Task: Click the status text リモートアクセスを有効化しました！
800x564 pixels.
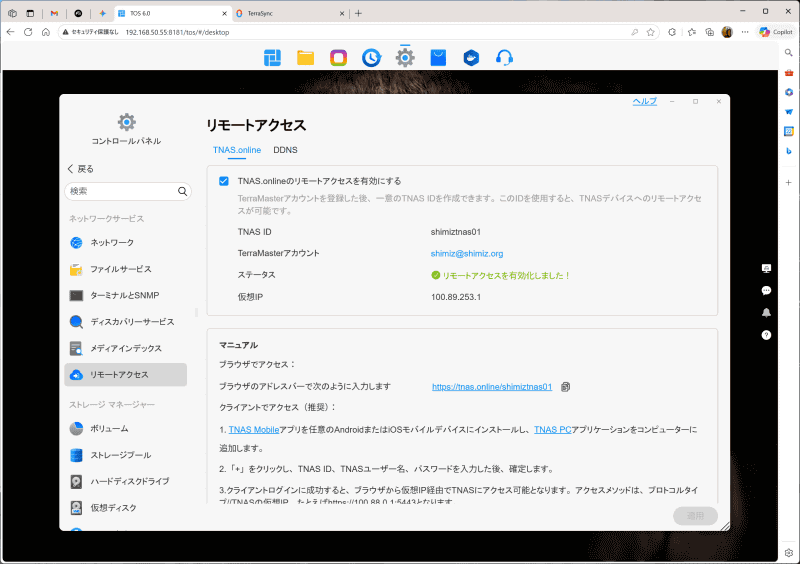Action: click(505, 276)
